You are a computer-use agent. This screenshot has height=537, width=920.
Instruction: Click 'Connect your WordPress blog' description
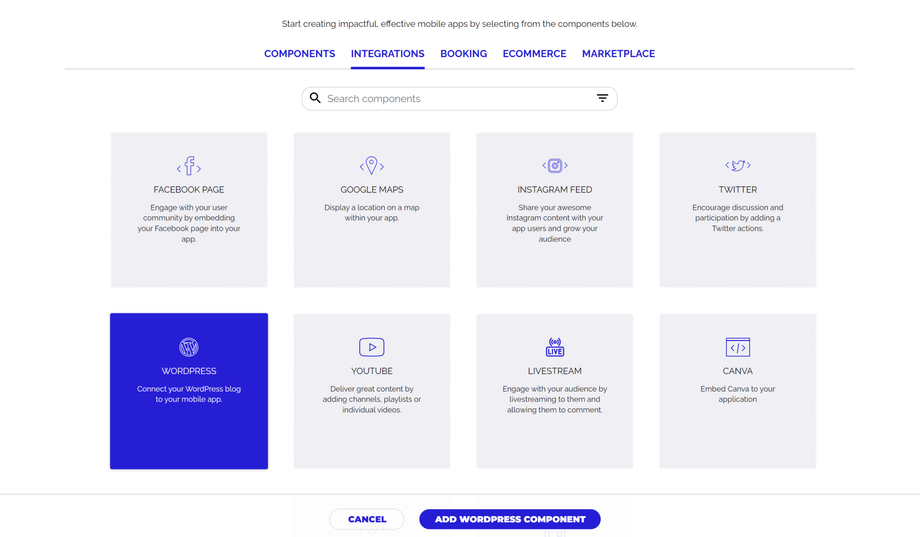tap(189, 394)
